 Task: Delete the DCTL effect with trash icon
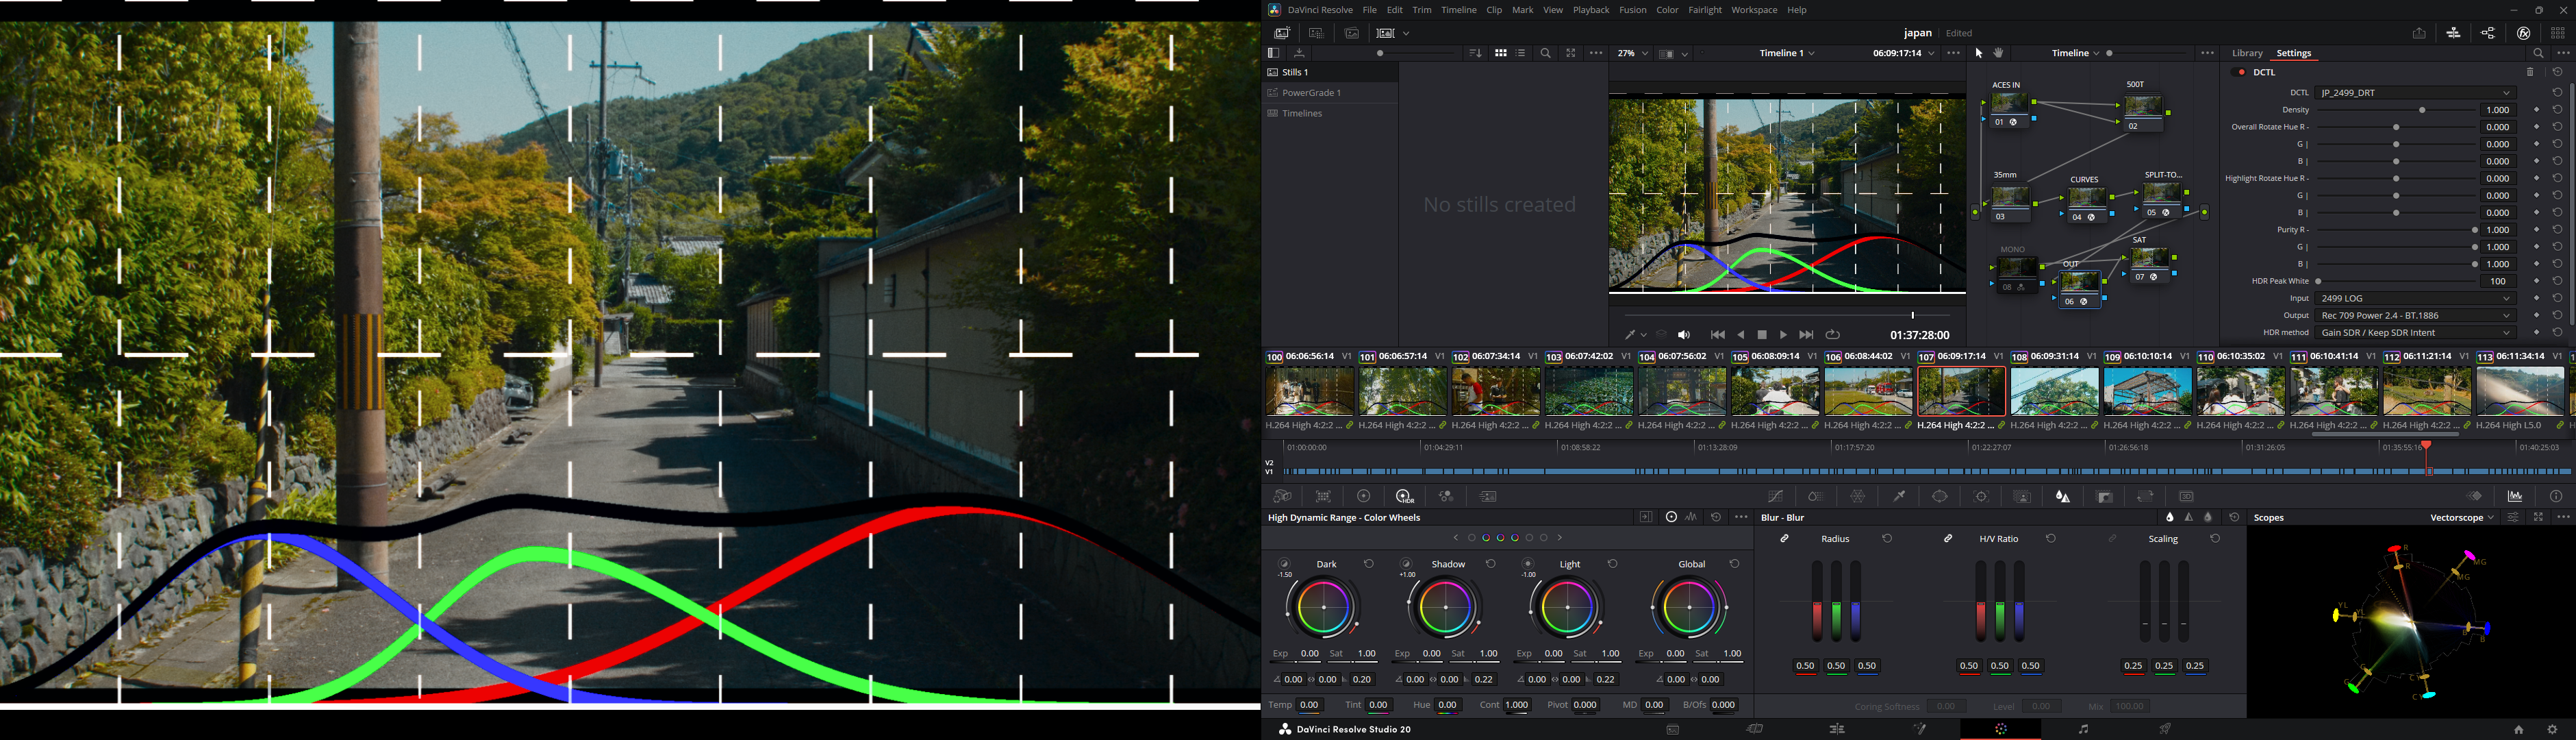coord(2531,72)
